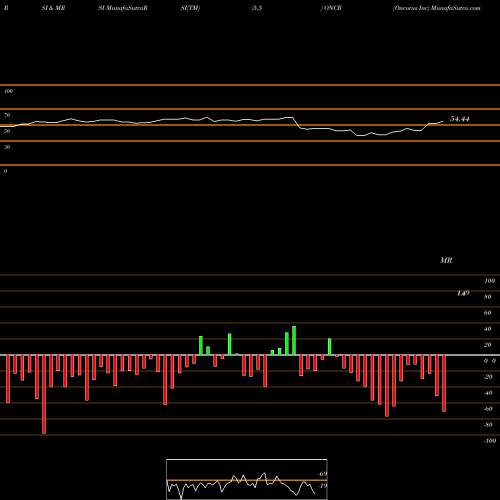Click the 'SI(TM)' header text
This screenshot has width=500, height=500.
coord(190,8)
